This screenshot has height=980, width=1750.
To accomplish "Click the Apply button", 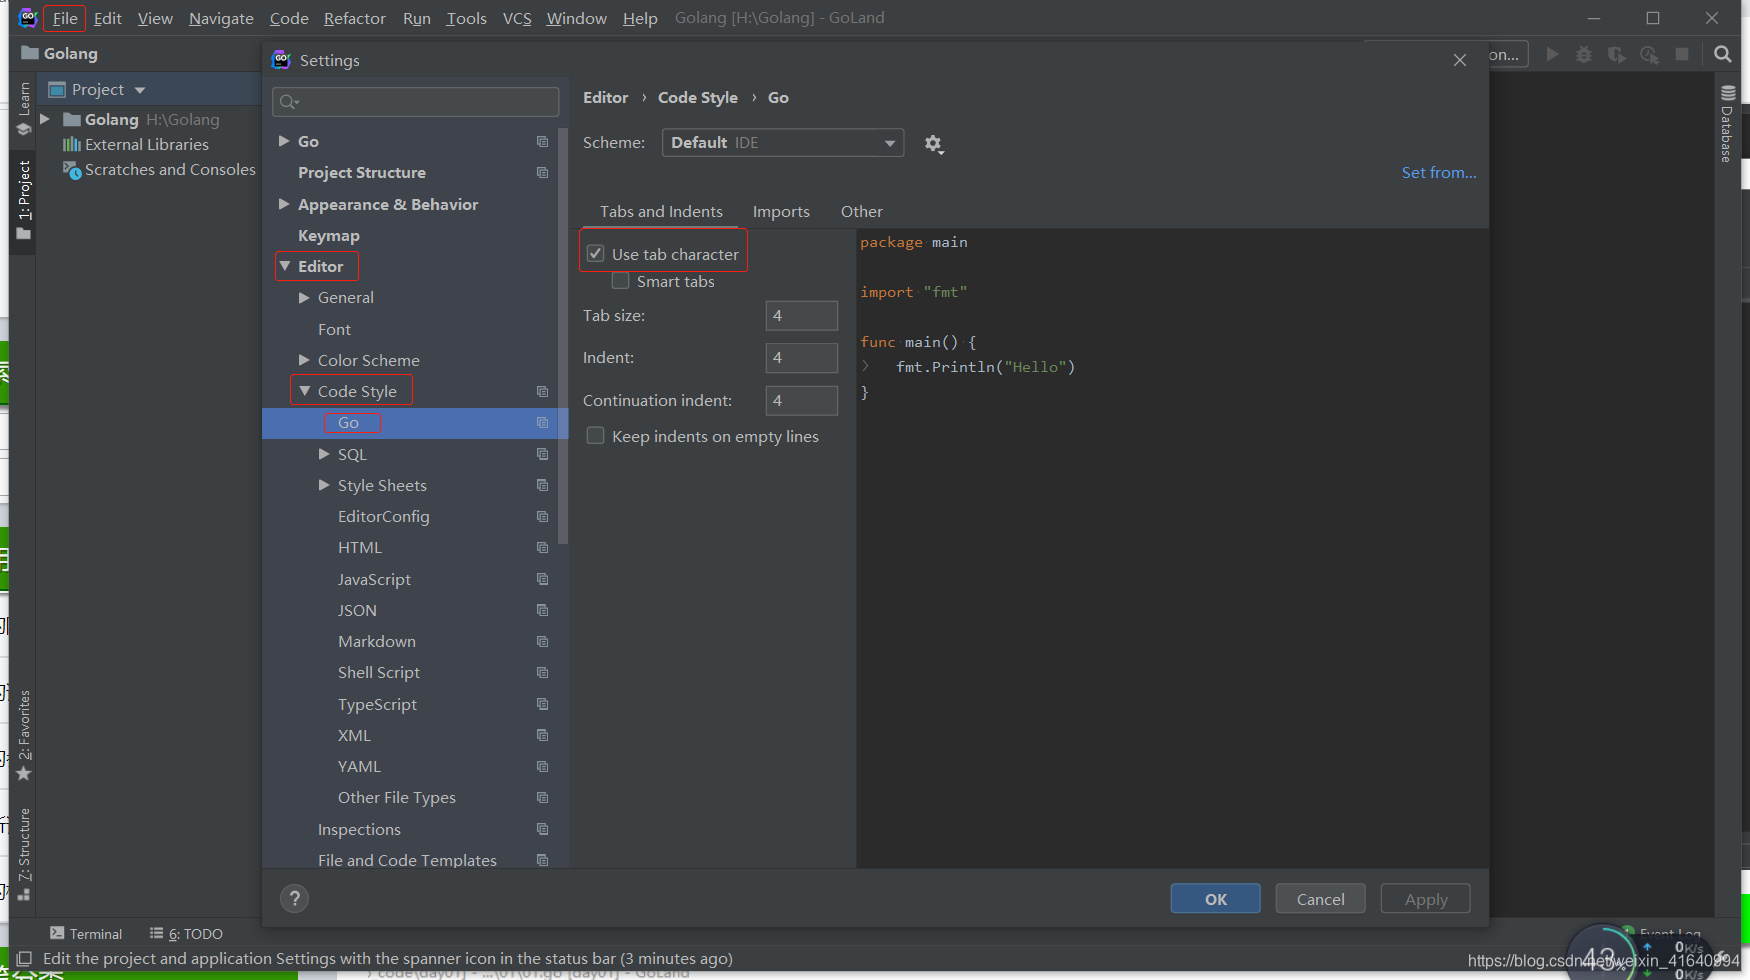I will [1425, 899].
